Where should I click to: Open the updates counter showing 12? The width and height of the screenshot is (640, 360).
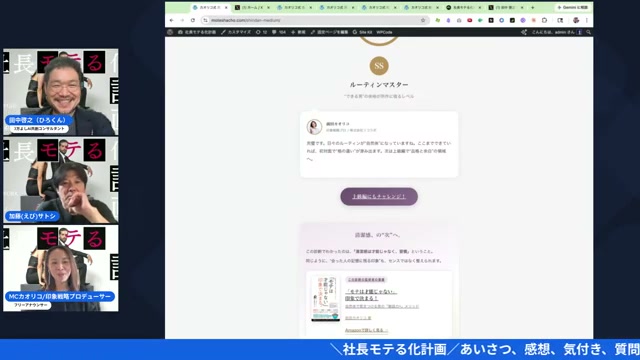click(261, 32)
